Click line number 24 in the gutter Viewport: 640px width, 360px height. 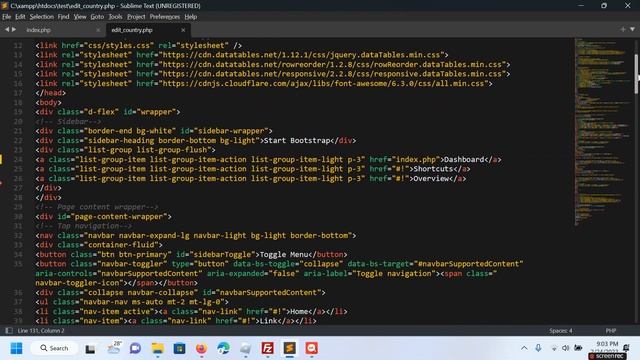(18, 160)
